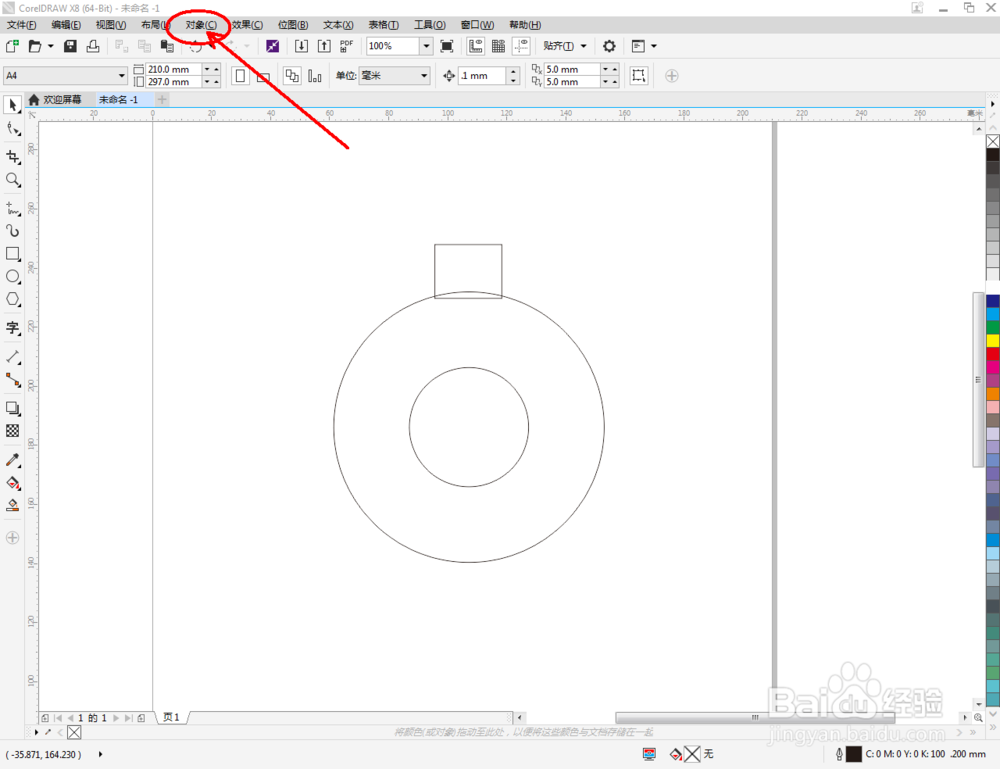The height and width of the screenshot is (769, 1000).
Task: Select the Rectangle tool
Action: click(x=13, y=254)
